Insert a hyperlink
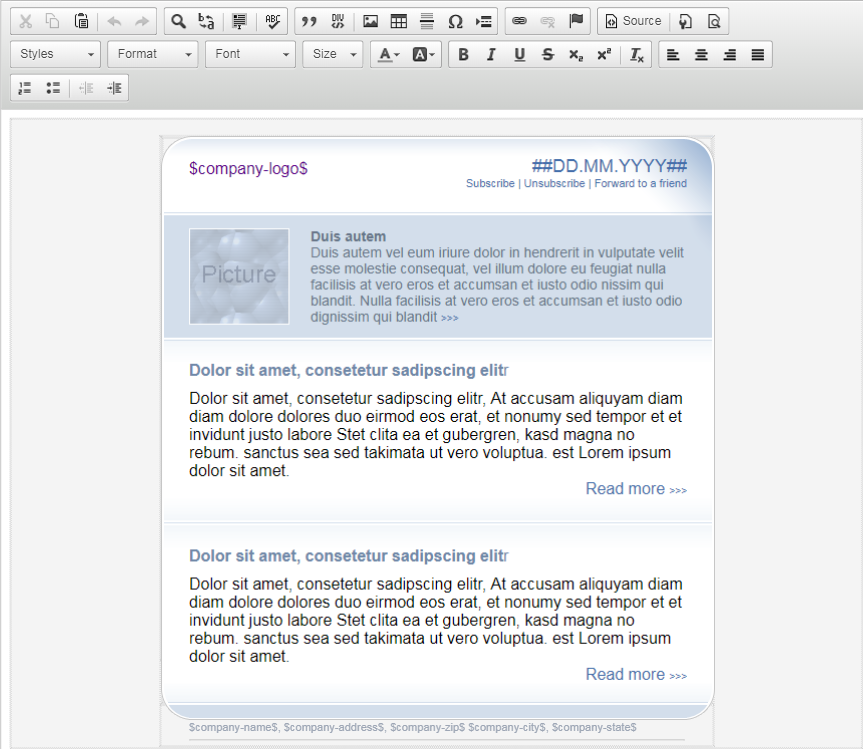 coord(519,21)
